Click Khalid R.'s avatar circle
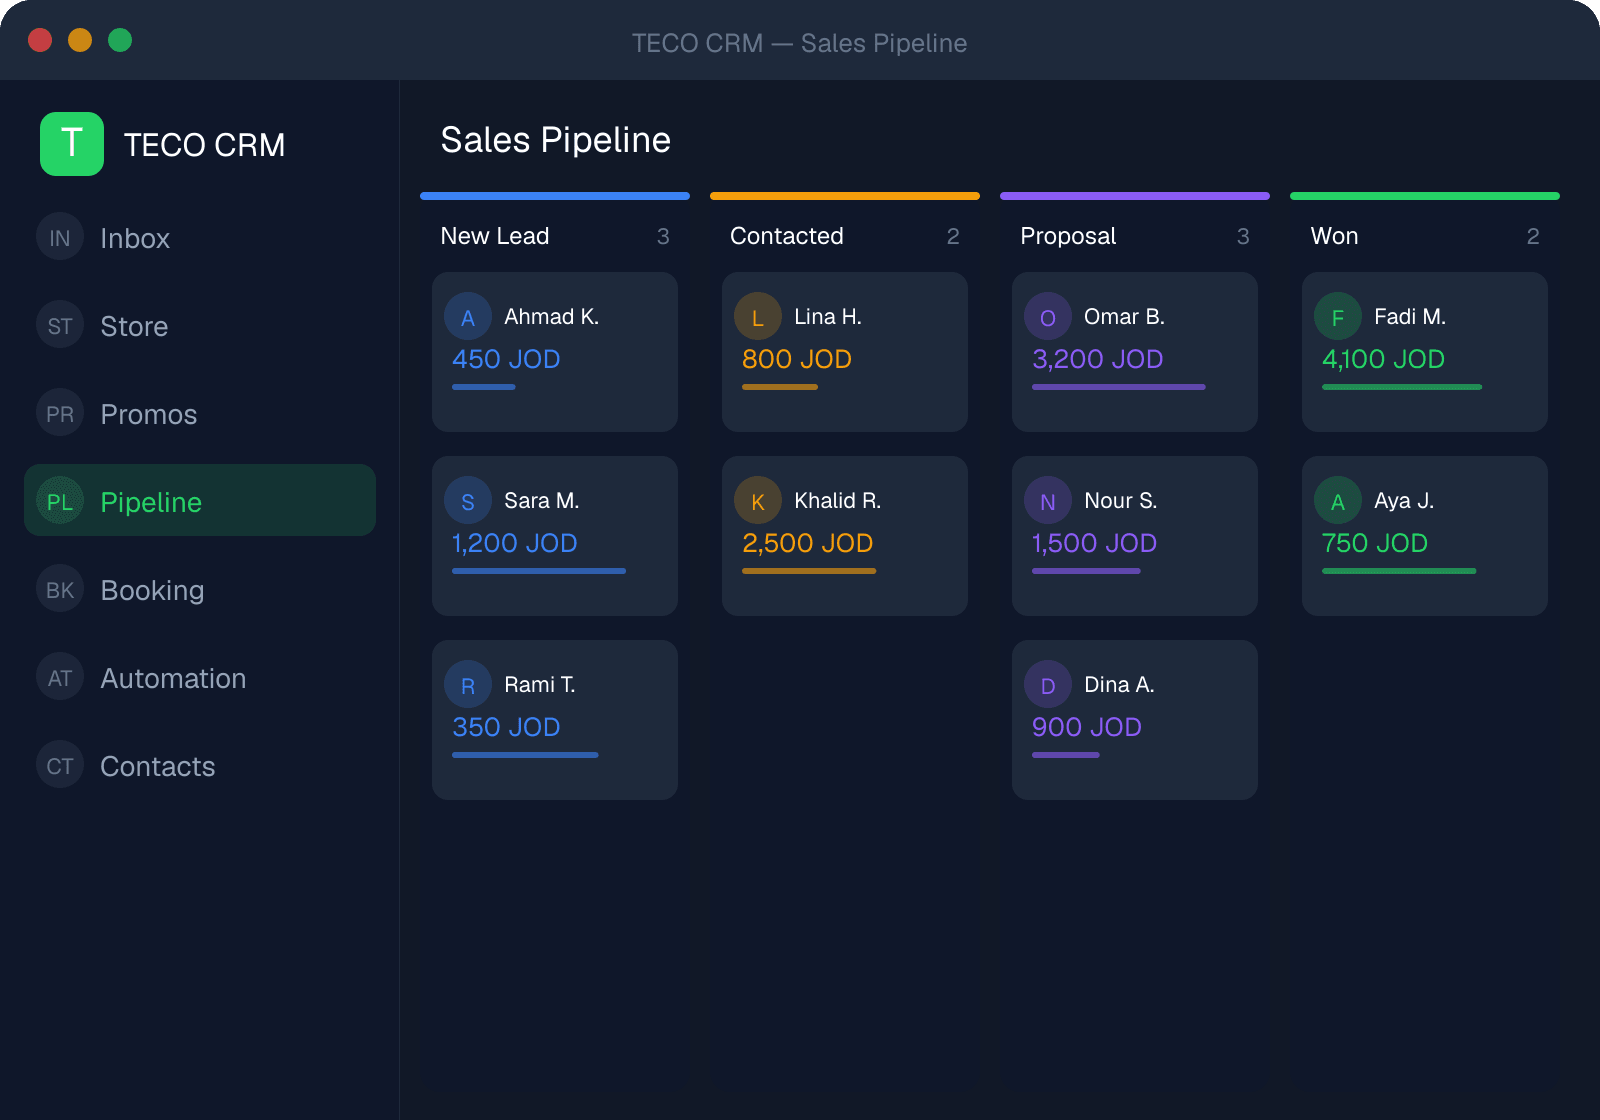This screenshot has width=1600, height=1120. [x=758, y=501]
